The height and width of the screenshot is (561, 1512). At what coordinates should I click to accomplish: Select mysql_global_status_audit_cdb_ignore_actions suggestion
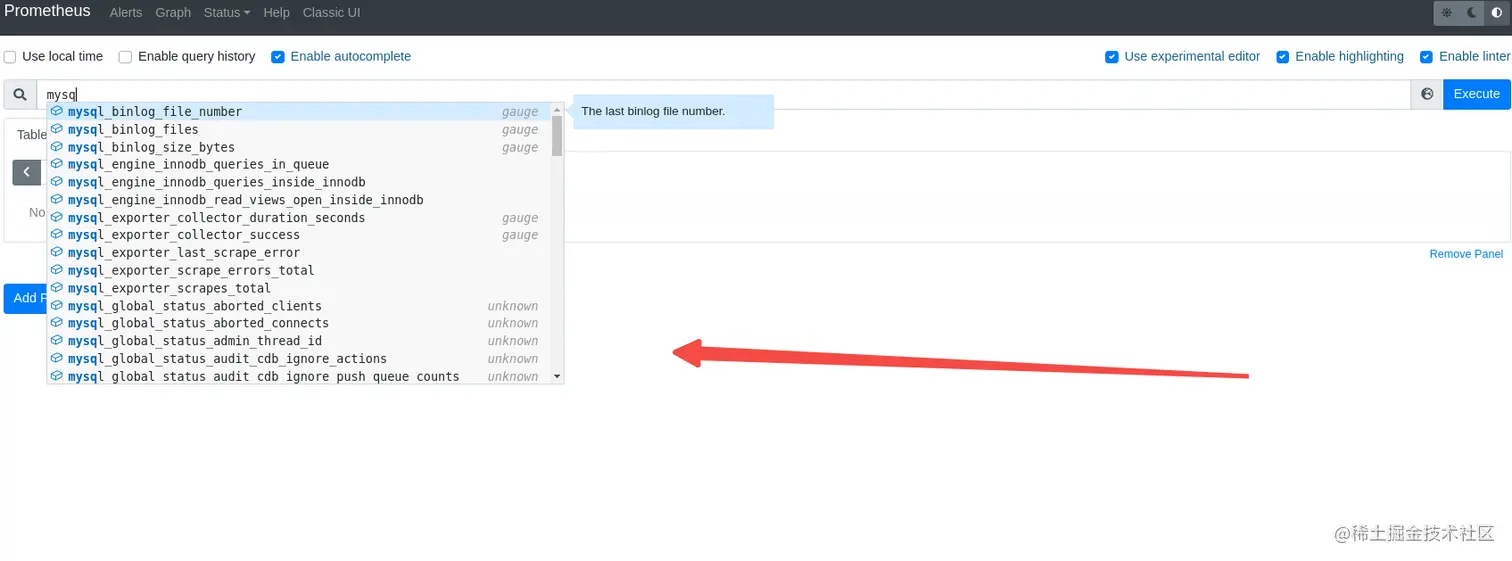pyautogui.click(x=299, y=359)
